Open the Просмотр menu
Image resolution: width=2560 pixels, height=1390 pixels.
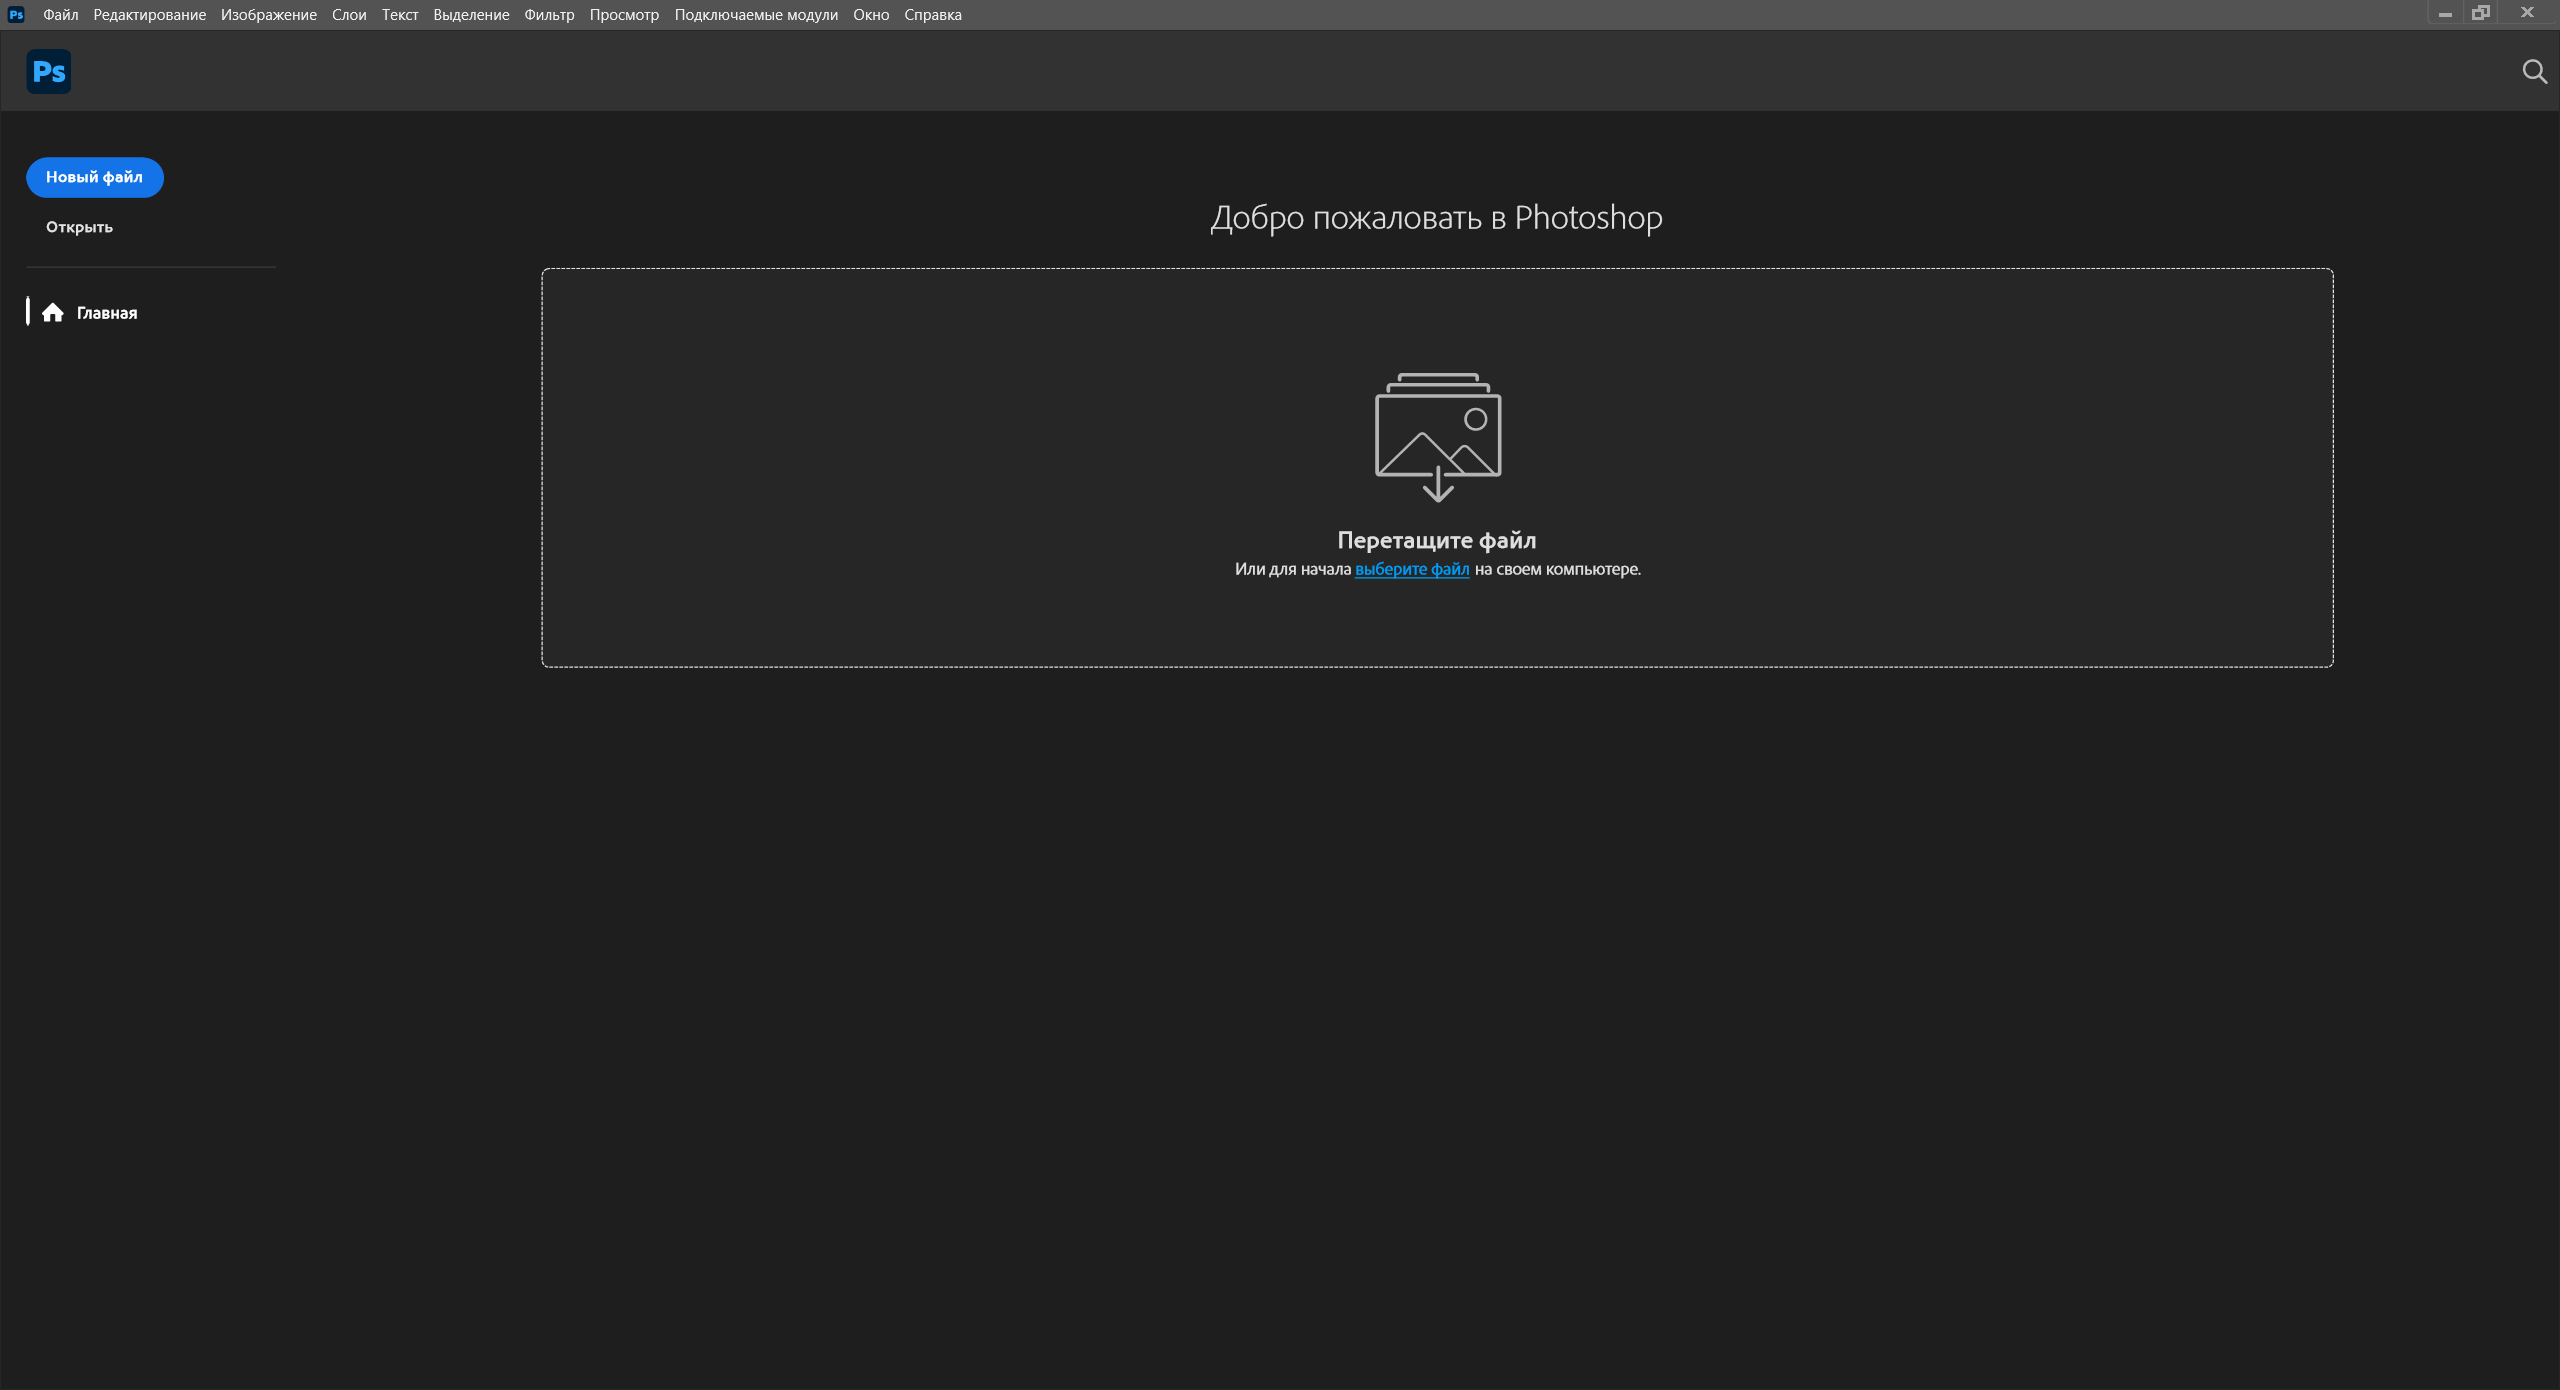624,15
